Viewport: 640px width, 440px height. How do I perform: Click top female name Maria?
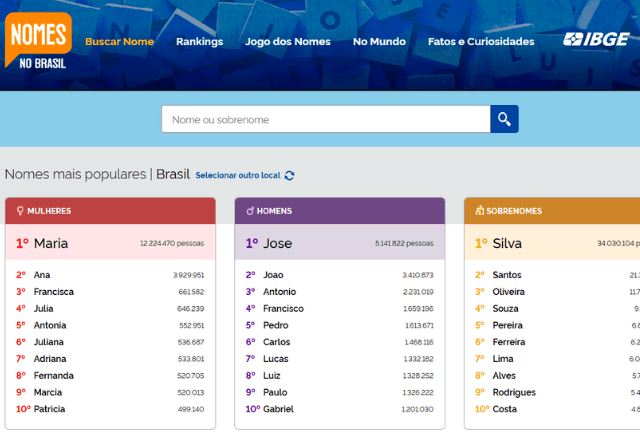pos(50,243)
